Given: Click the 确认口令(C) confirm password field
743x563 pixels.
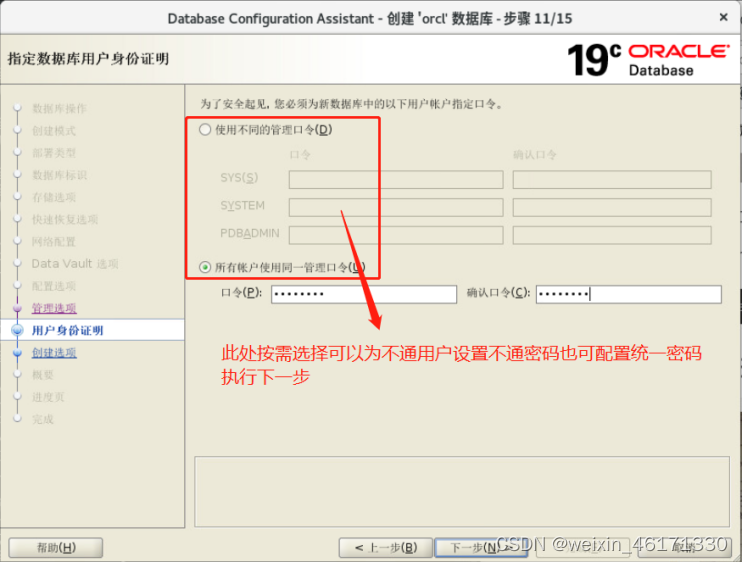Looking at the screenshot, I should click(629, 294).
